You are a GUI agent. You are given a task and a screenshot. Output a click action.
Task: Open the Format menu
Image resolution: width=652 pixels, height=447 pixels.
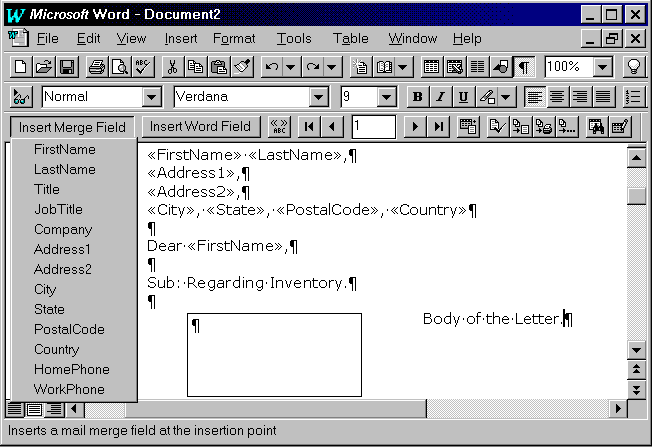coord(234,38)
